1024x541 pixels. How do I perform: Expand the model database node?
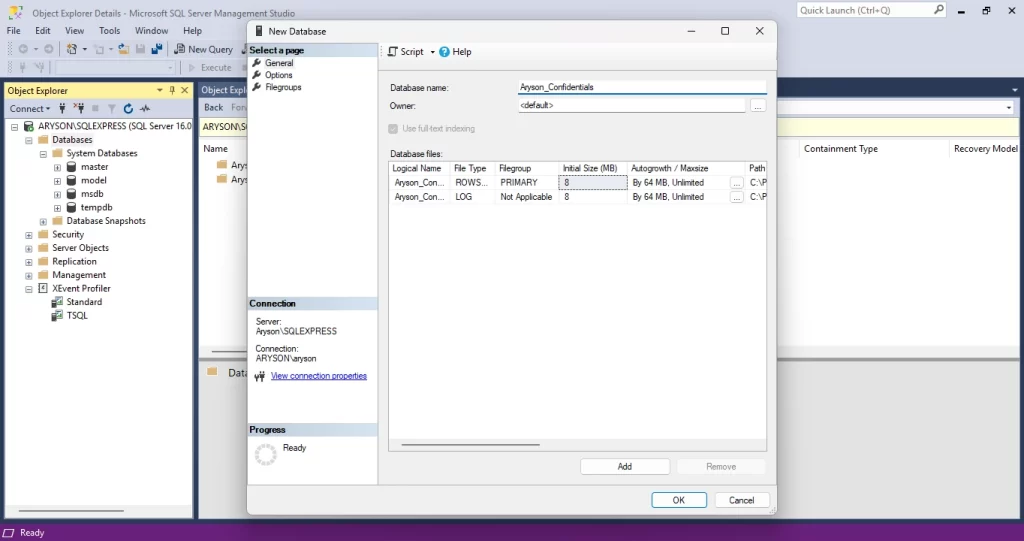click(x=57, y=181)
